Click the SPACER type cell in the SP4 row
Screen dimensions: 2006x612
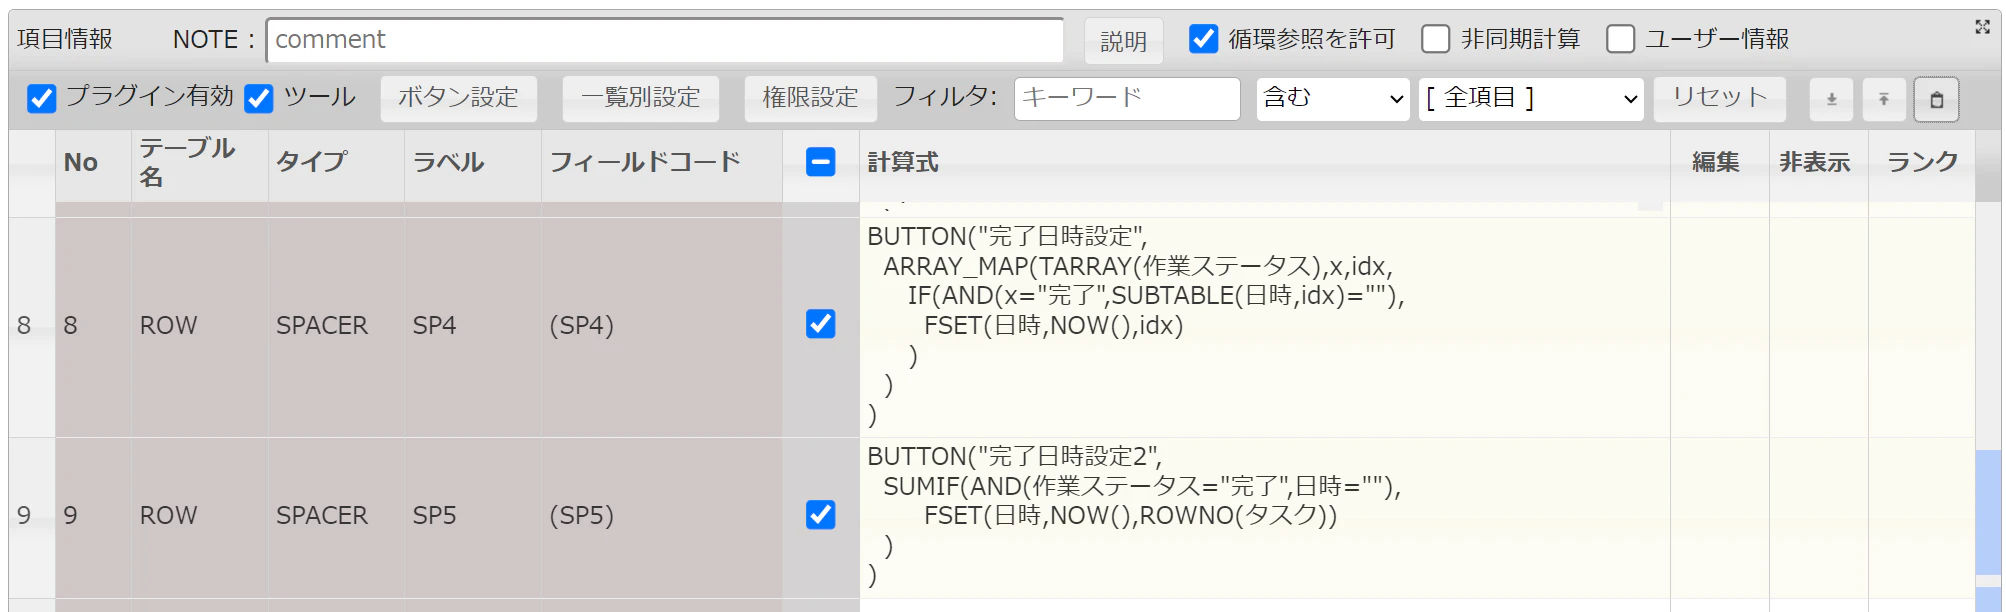pyautogui.click(x=337, y=327)
